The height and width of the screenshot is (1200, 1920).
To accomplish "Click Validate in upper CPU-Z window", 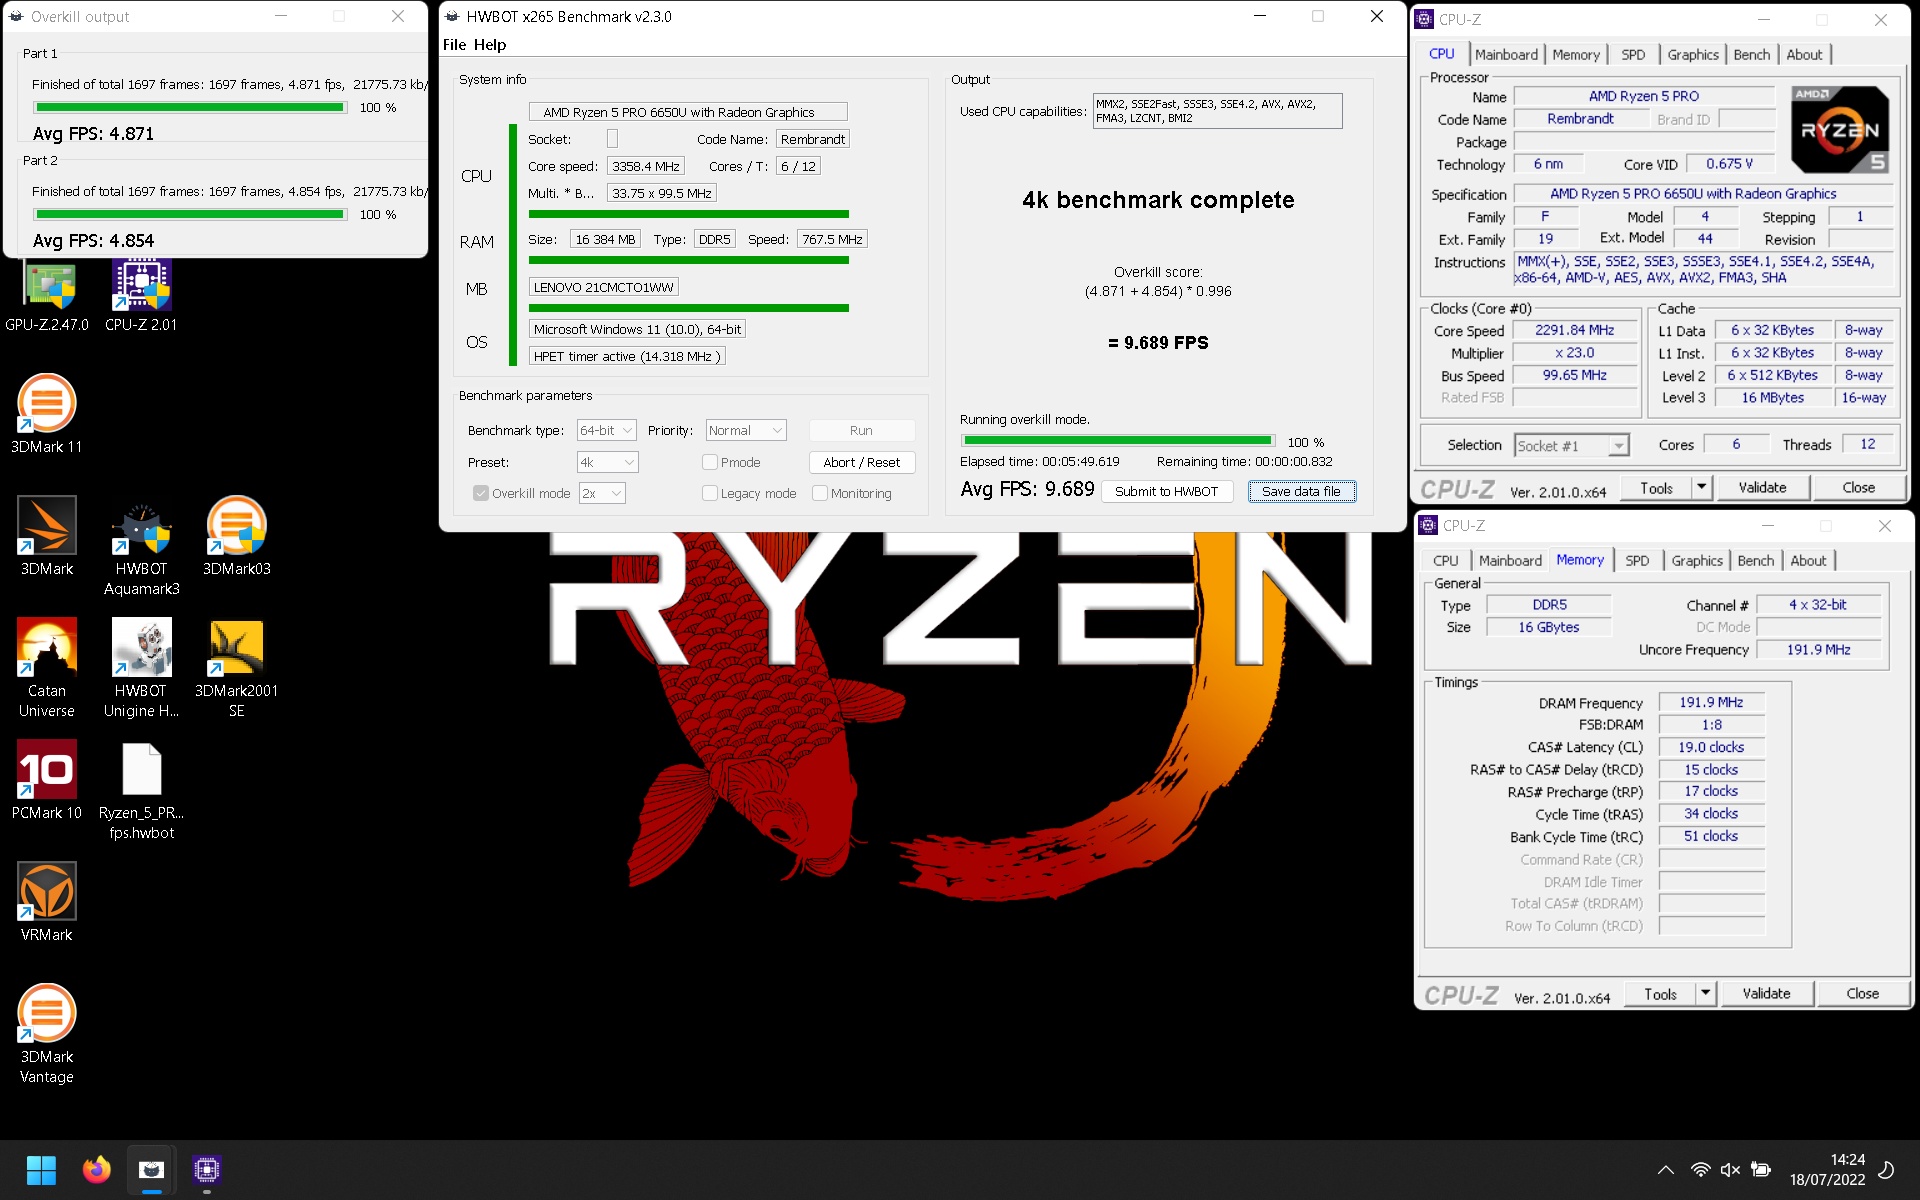I will click(1762, 488).
